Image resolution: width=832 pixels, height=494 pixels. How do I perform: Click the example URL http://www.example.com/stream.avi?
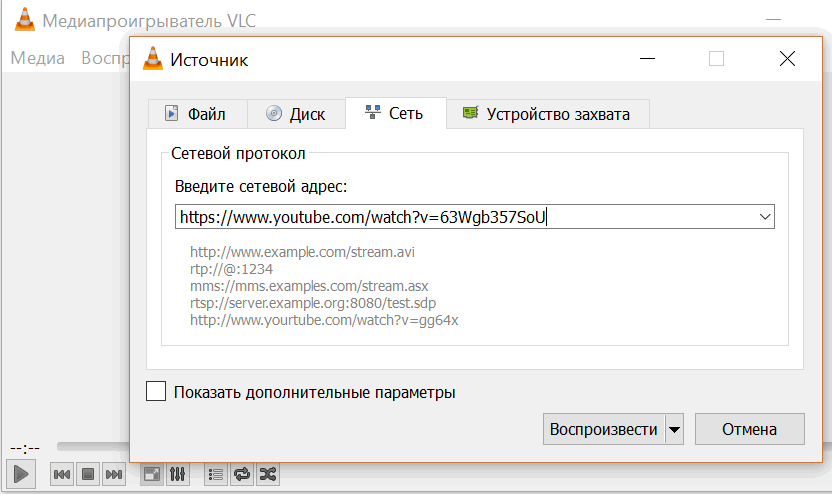click(x=302, y=252)
